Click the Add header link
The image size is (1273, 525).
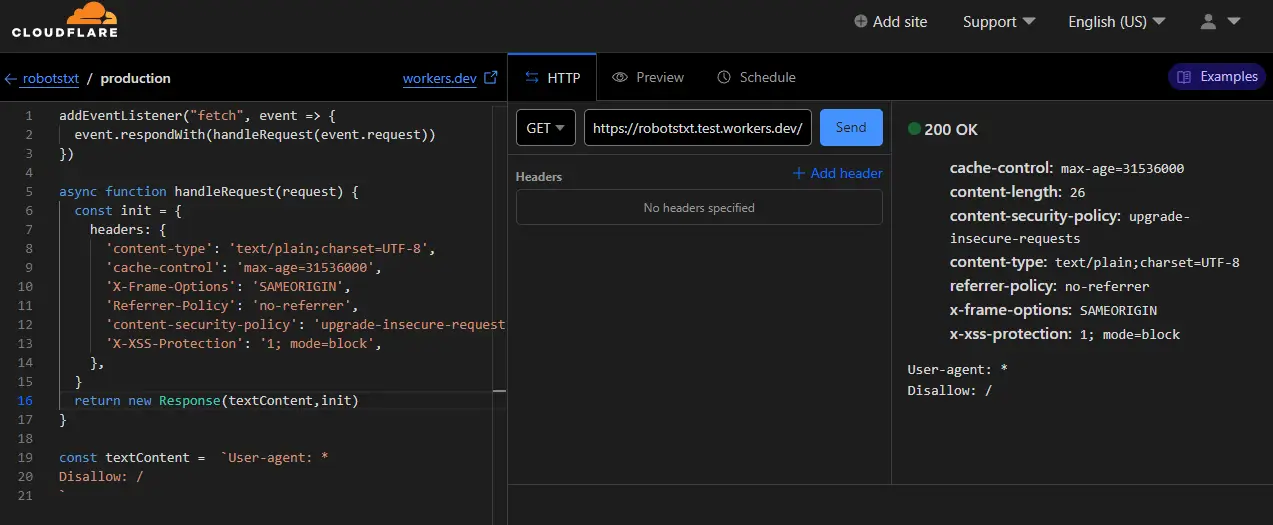pos(837,173)
